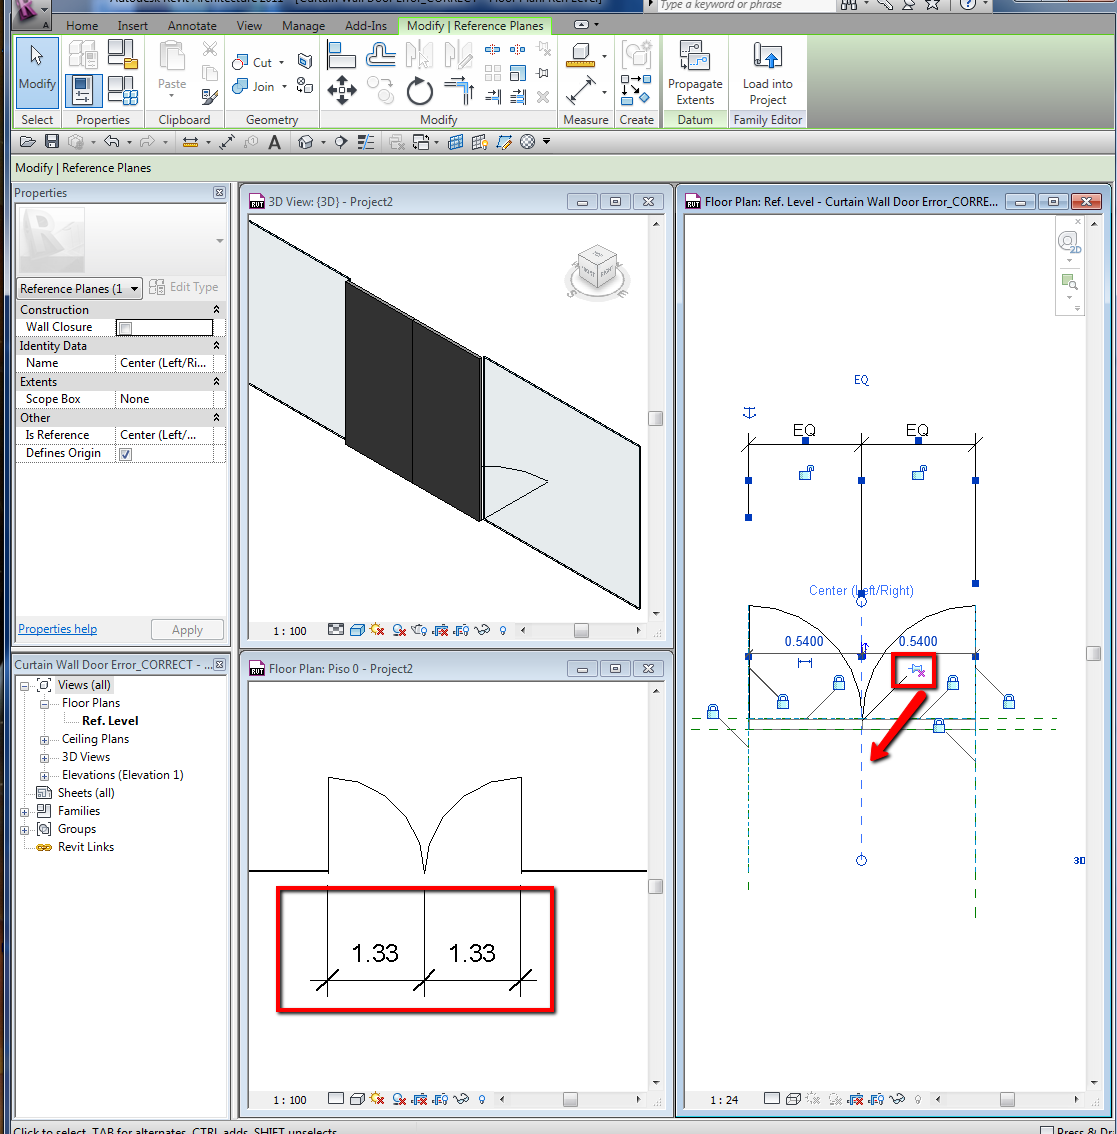Click the sun path icon in 3D view control bar
Screen dimensions: 1117x1134
(x=377, y=630)
